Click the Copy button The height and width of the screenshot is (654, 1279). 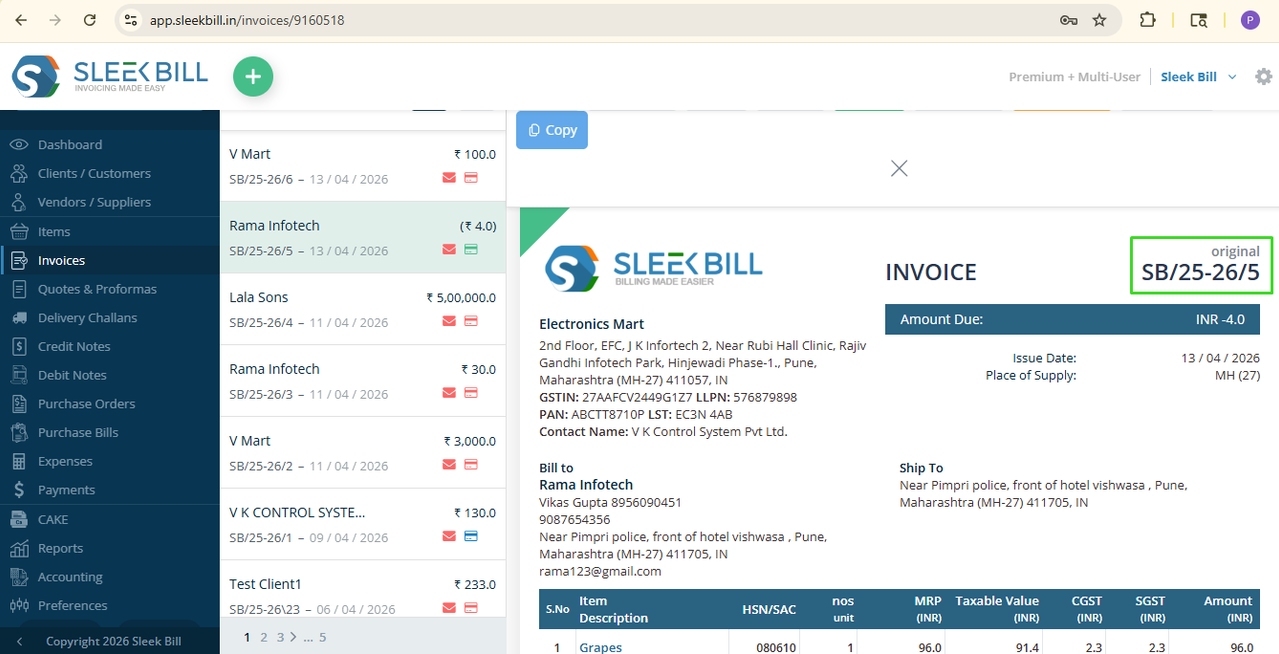click(x=552, y=130)
